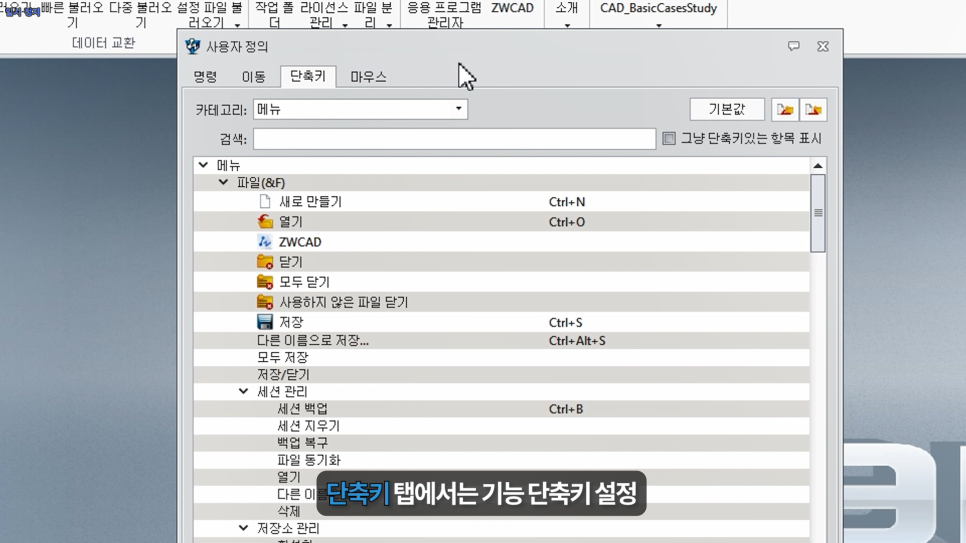This screenshot has width=966, height=543.
Task: Switch to the 명령 tab
Action: [x=205, y=76]
